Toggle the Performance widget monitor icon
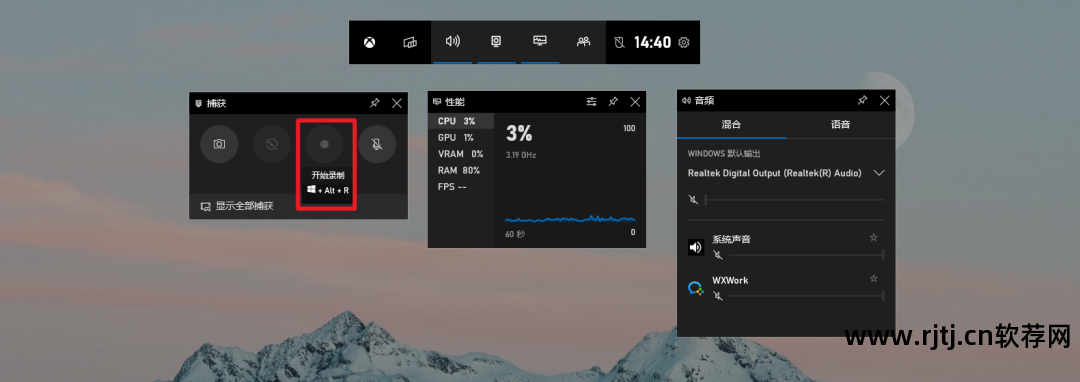This screenshot has width=1080, height=382. click(x=540, y=41)
